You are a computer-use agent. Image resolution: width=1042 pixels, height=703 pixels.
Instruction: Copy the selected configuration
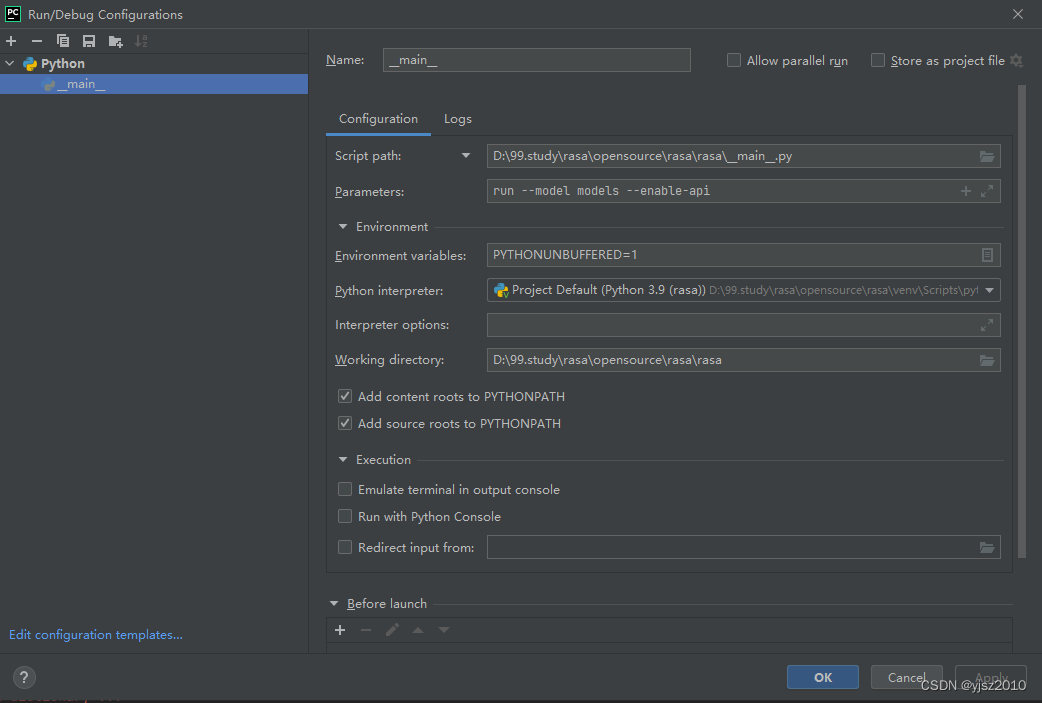coord(62,41)
